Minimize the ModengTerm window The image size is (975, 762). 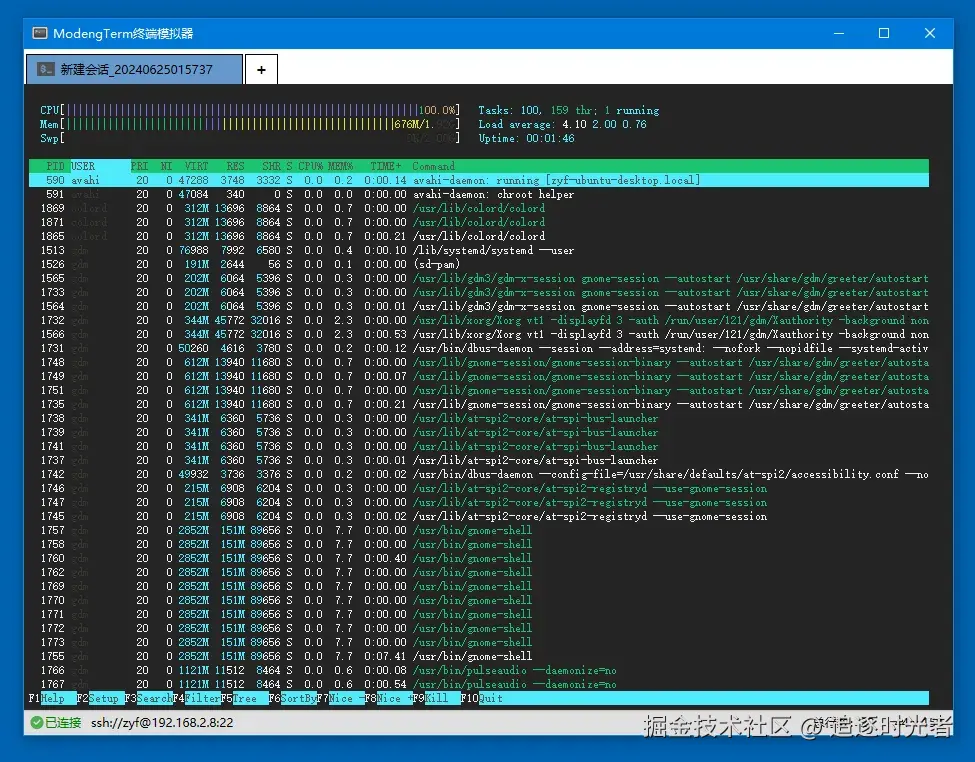pyautogui.click(x=839, y=33)
